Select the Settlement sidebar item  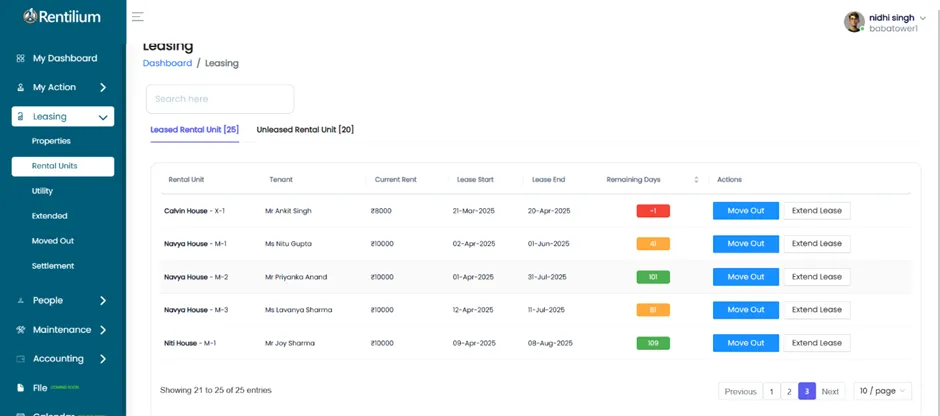pos(53,266)
